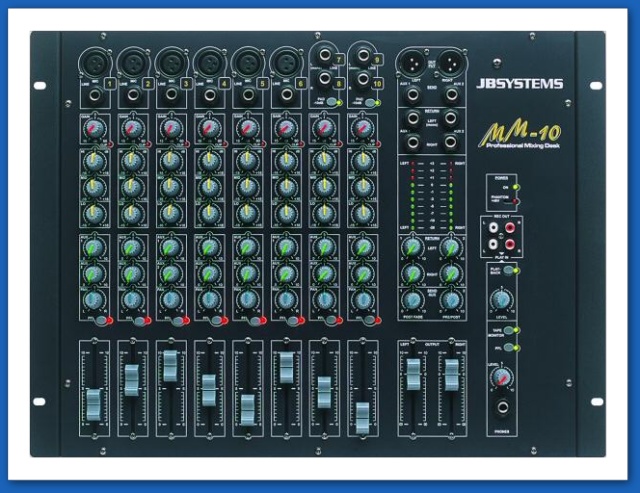Click the right XLR main output connector
640x493 pixels.
(451, 62)
